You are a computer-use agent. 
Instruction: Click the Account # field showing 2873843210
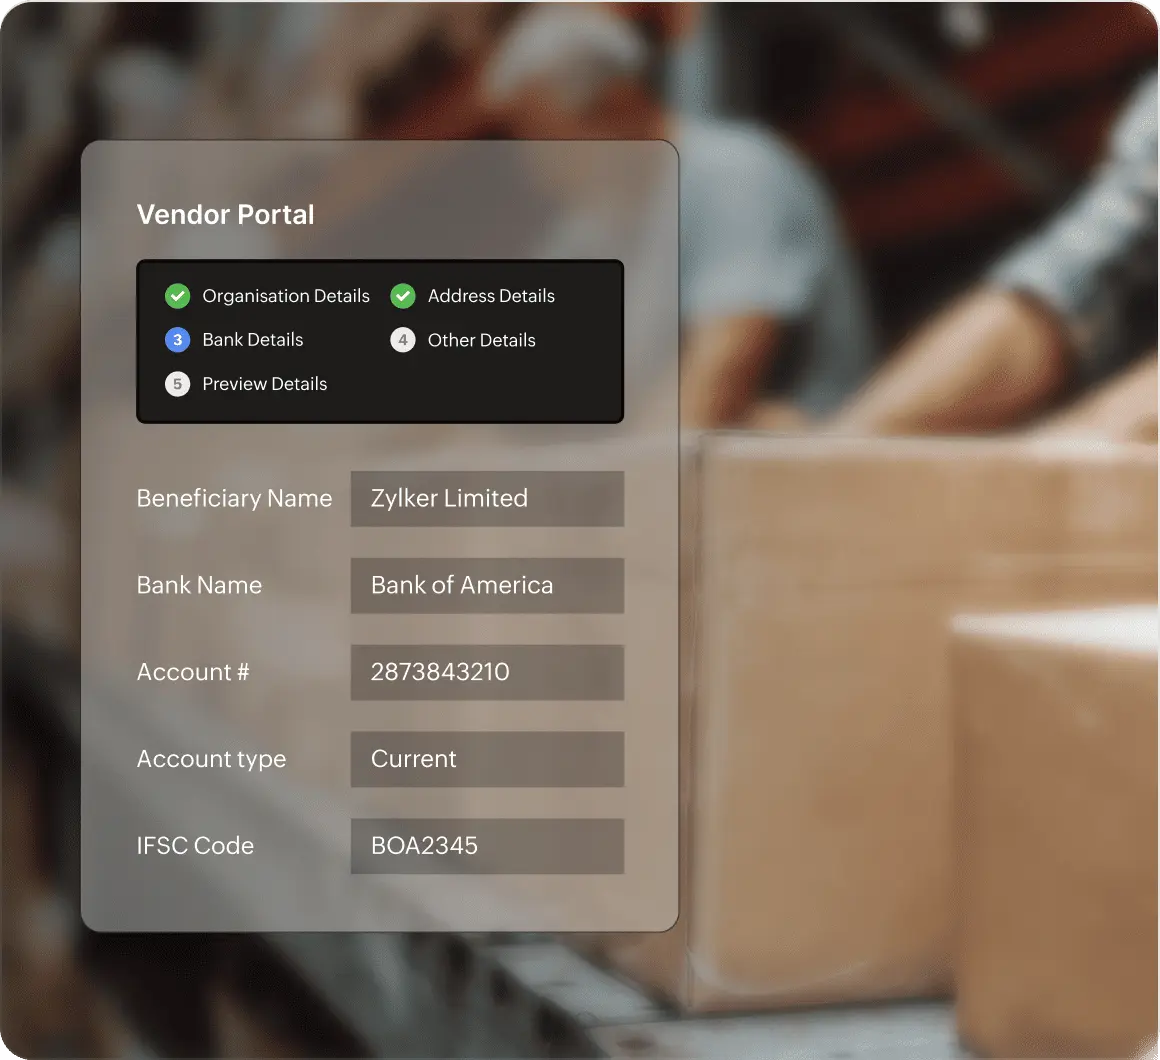pyautogui.click(x=488, y=672)
